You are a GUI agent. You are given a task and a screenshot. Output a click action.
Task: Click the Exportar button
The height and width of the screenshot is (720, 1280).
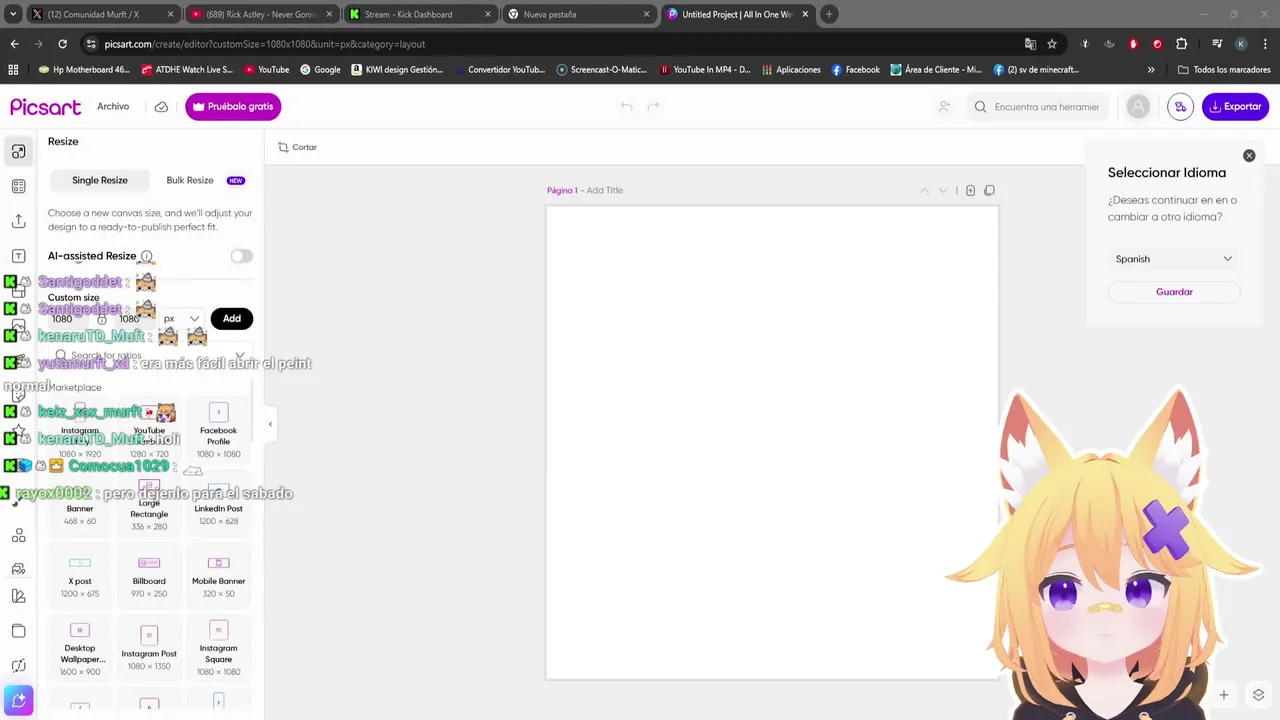[x=1235, y=107]
